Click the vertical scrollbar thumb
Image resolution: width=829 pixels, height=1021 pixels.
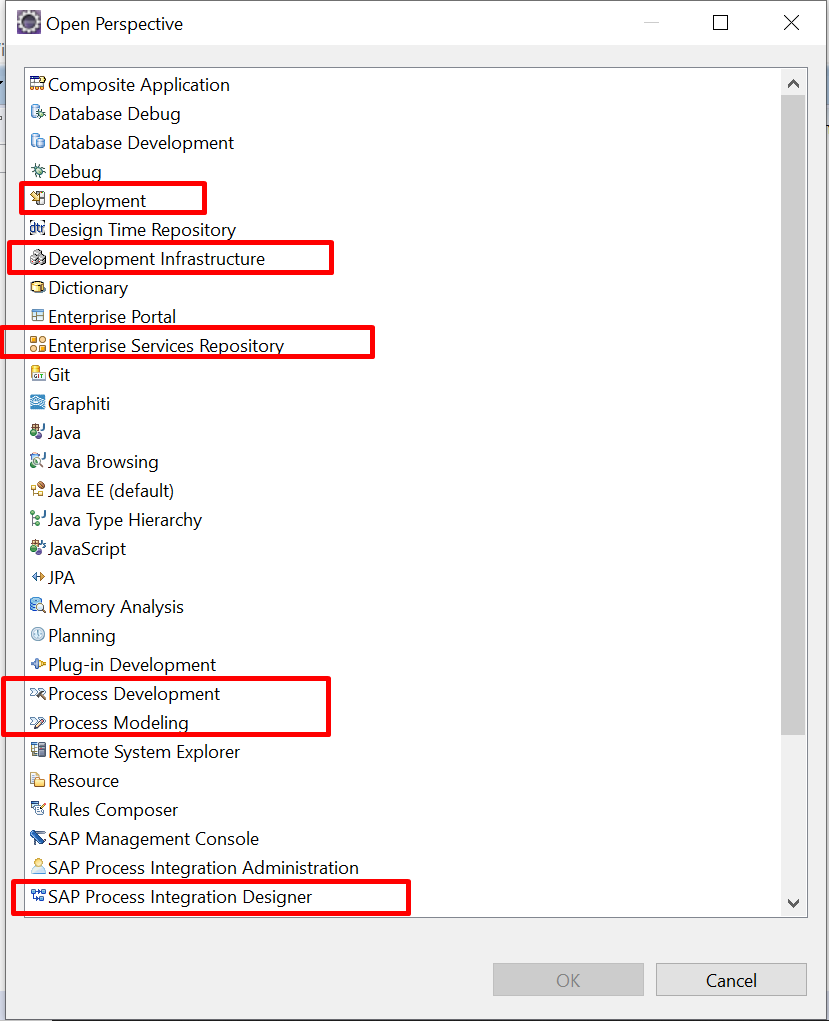(x=793, y=415)
